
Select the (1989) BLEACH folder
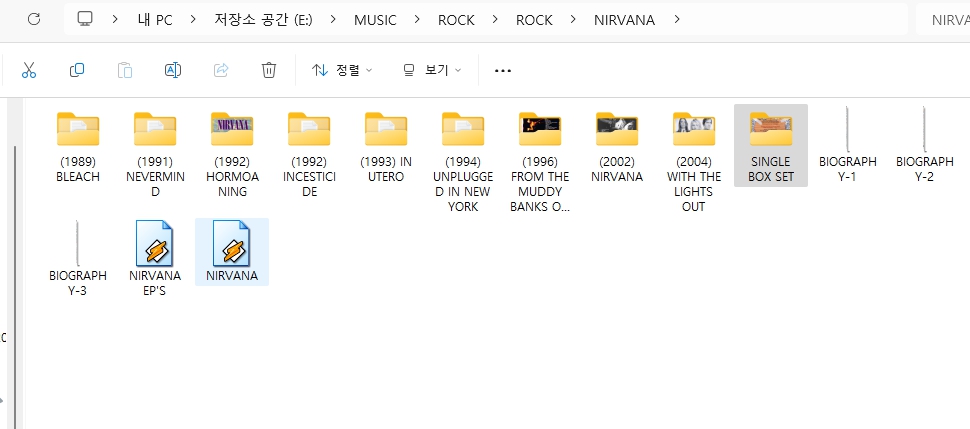pos(78,147)
